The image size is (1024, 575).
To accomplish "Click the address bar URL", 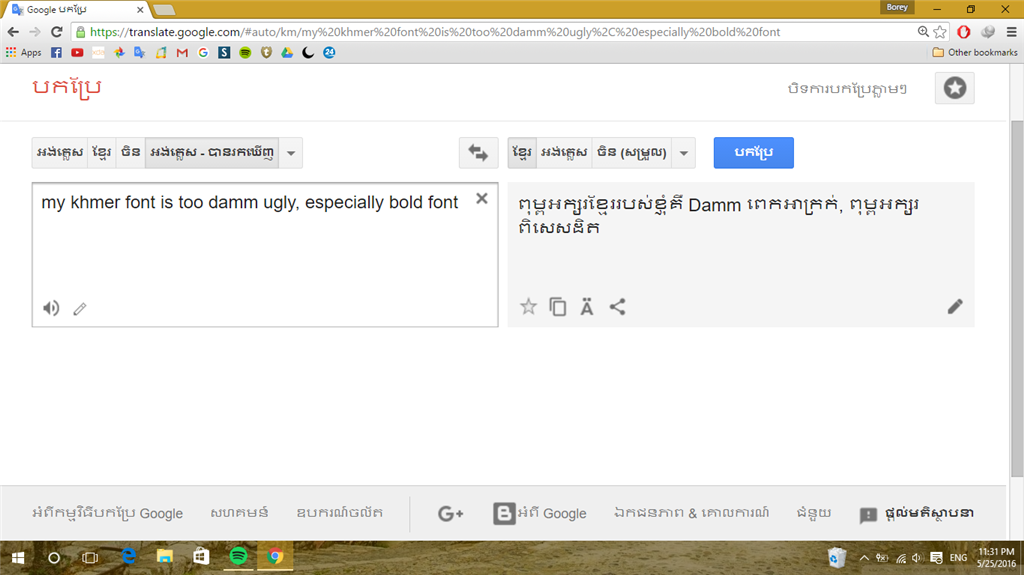I will [x=435, y=32].
